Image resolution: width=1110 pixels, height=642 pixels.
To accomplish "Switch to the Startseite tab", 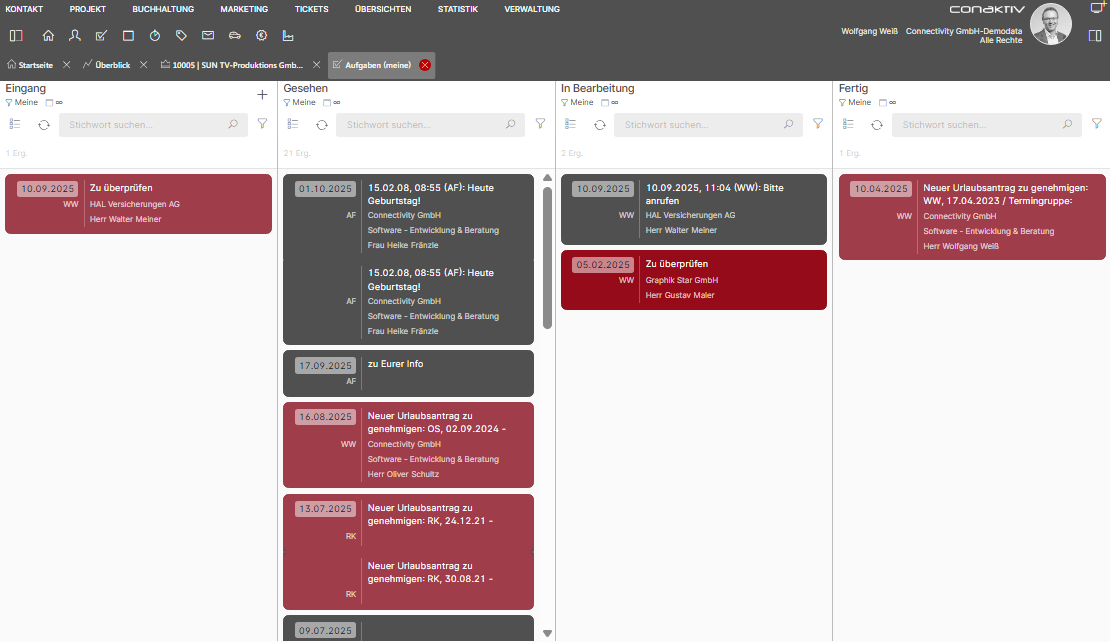I will coord(30,65).
